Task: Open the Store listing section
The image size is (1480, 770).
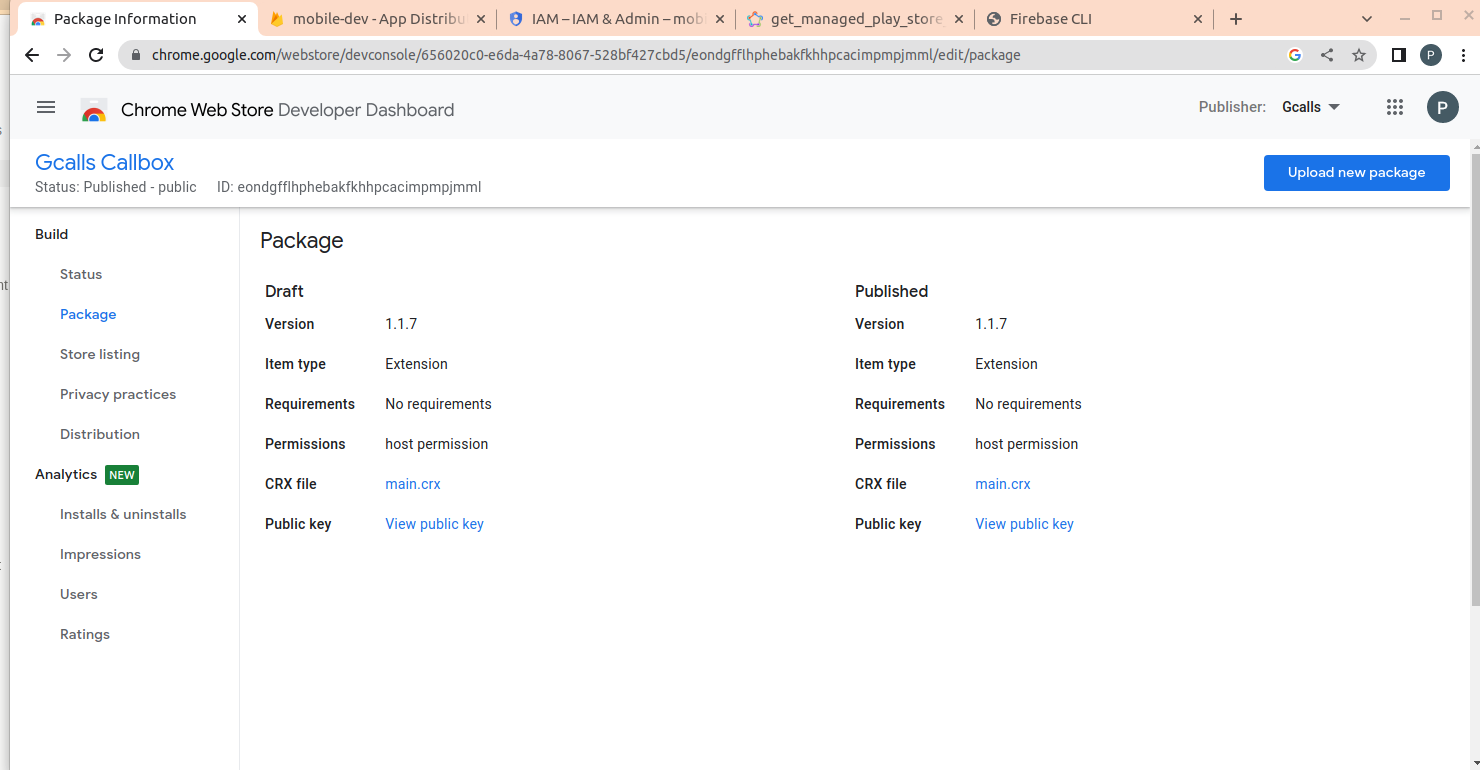Action: (x=100, y=354)
